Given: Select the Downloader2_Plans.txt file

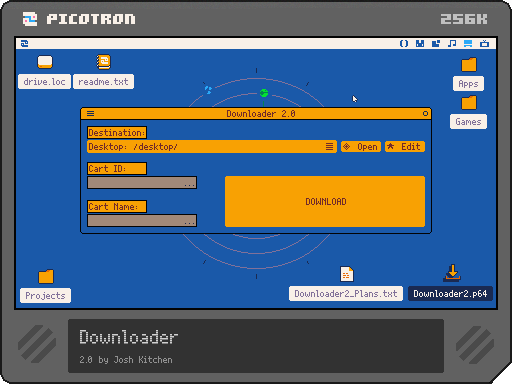Looking at the screenshot, I should pyautogui.click(x=346, y=284).
